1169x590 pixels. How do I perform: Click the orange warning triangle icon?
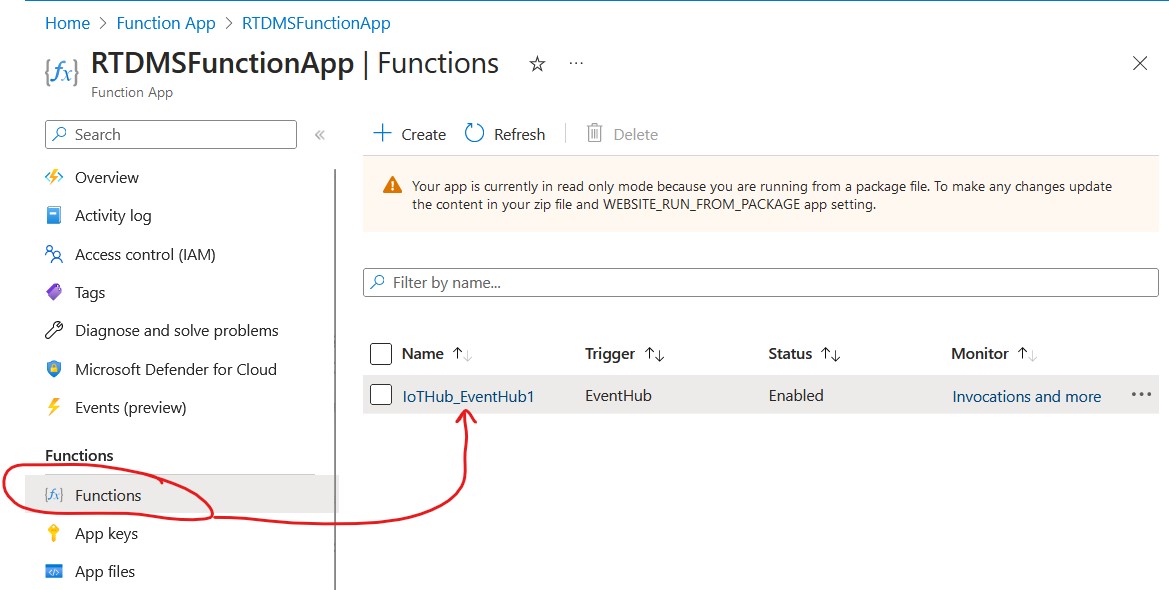[392, 185]
